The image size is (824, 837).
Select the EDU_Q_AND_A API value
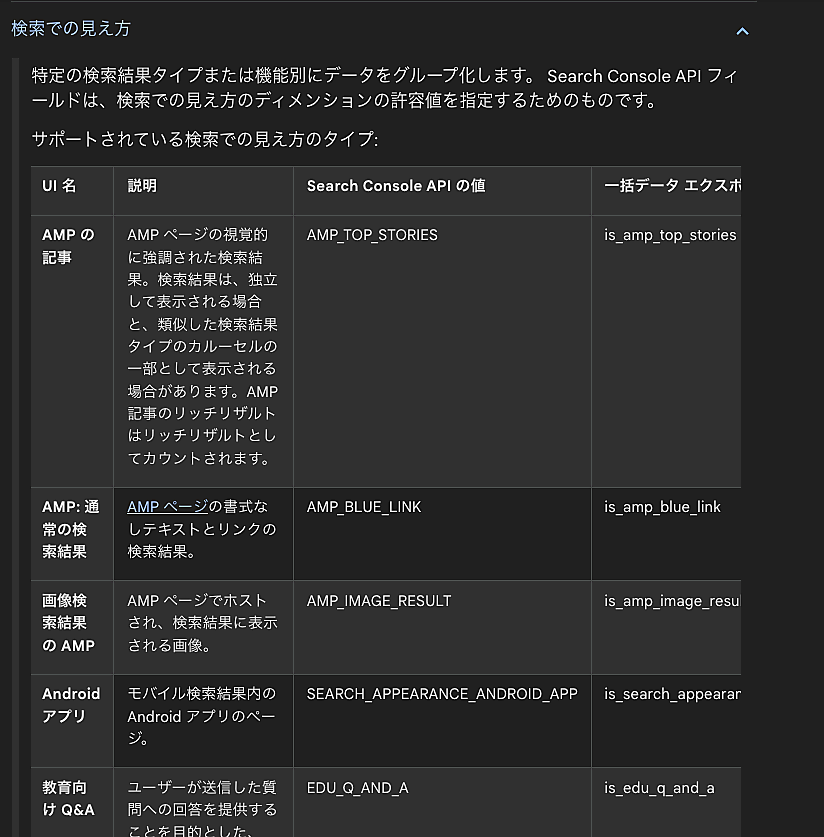357,788
